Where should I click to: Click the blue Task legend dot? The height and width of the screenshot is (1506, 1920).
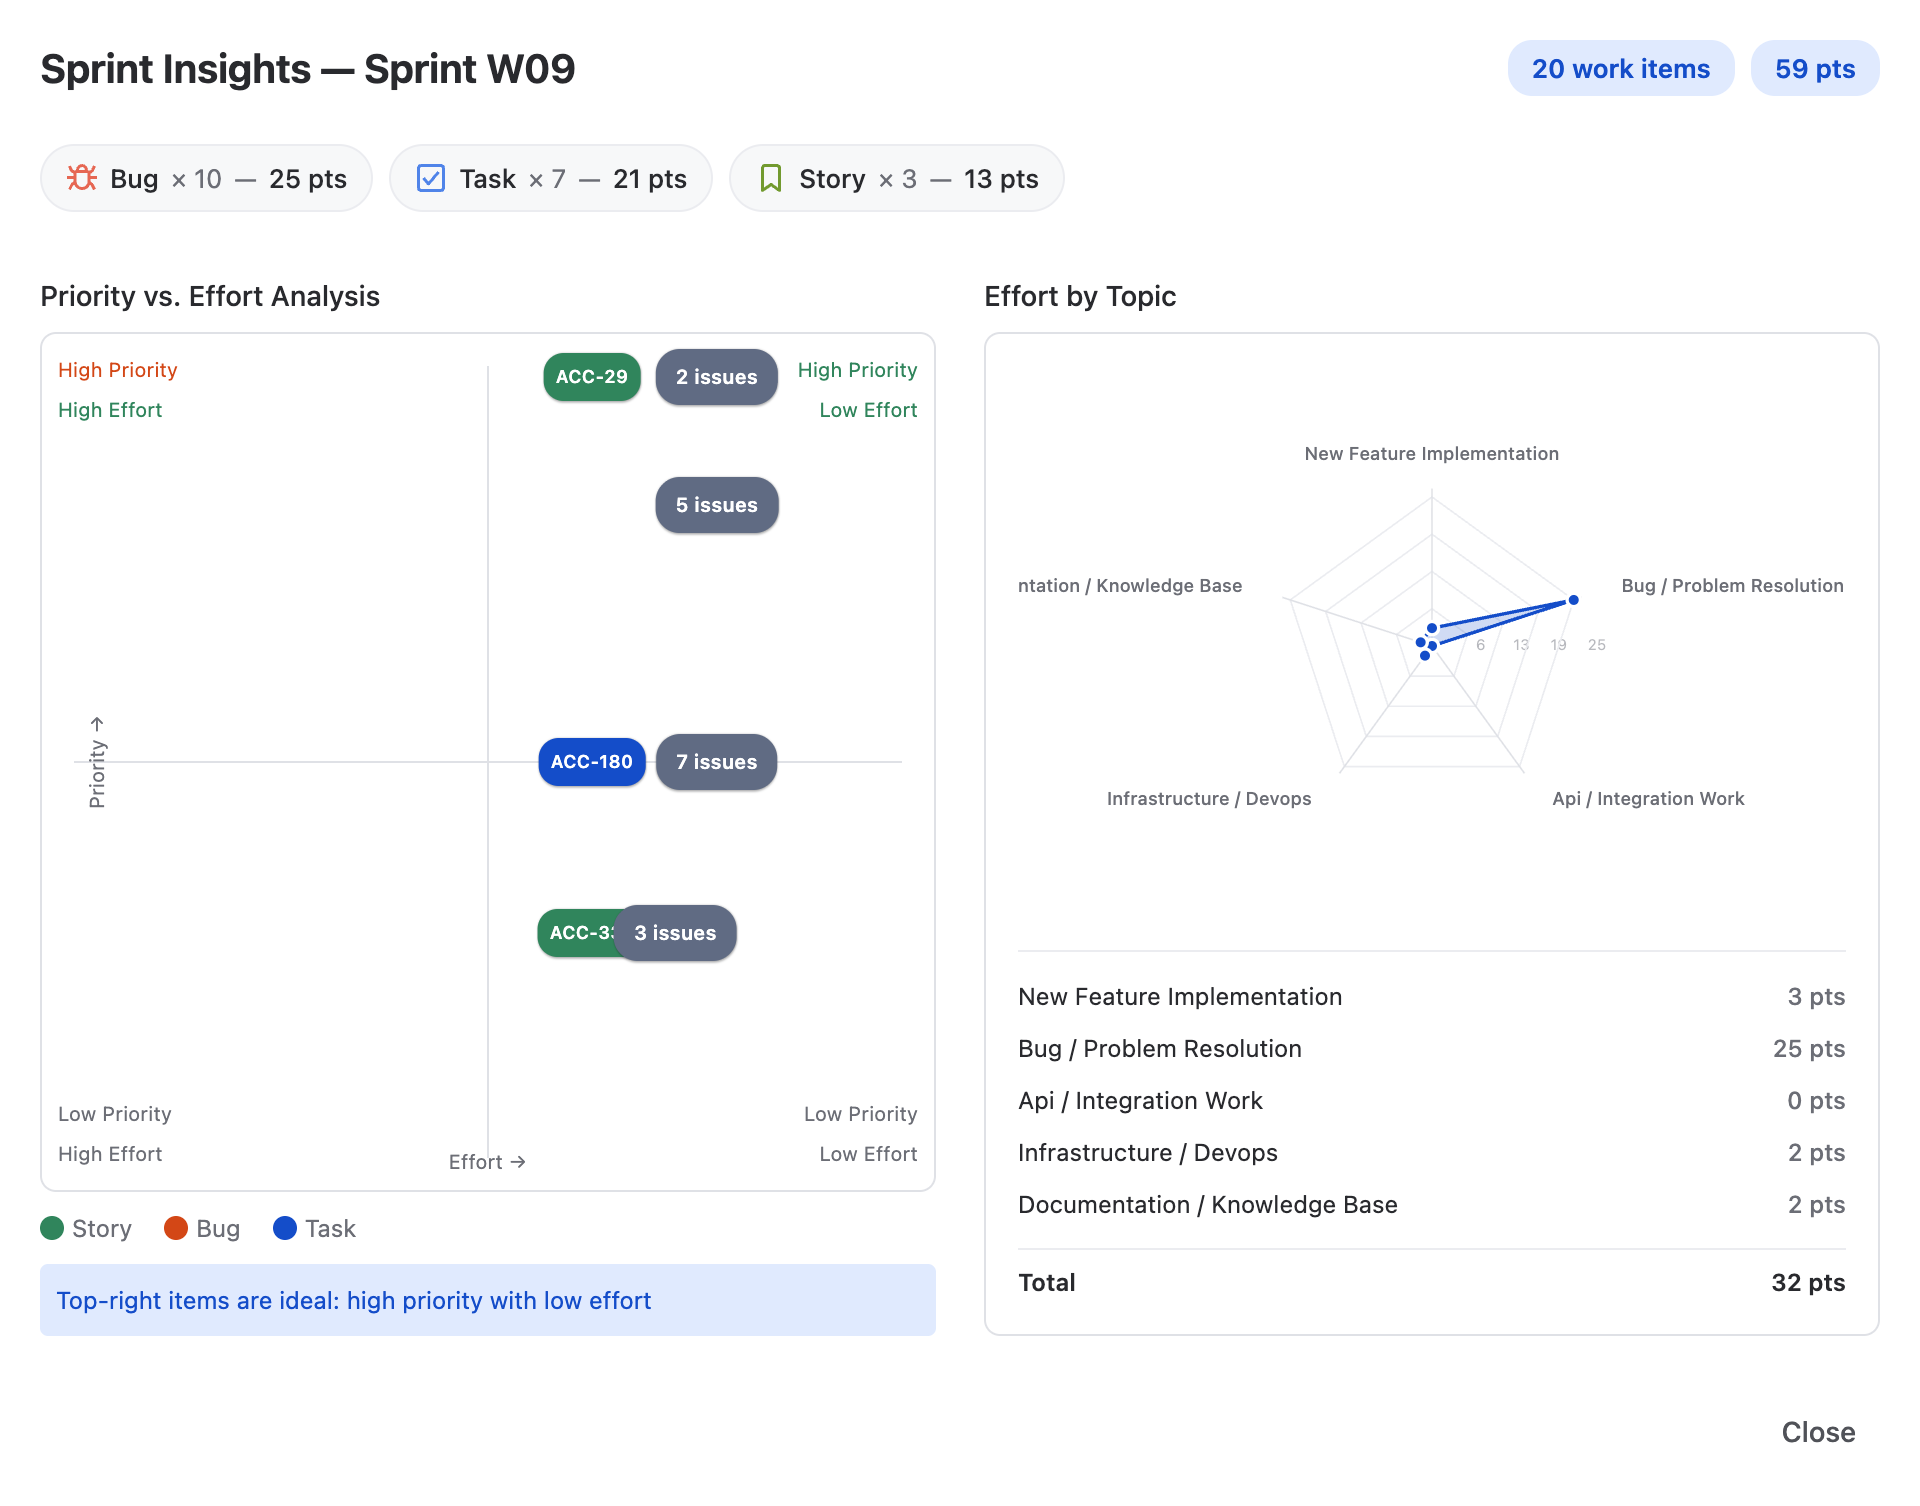pos(285,1228)
